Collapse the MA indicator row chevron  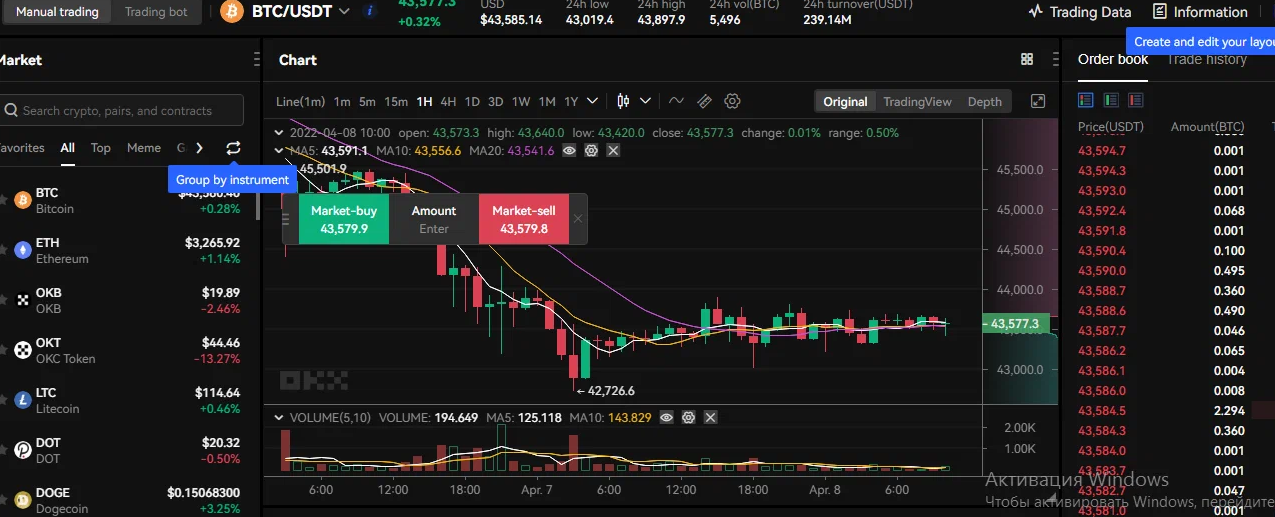278,150
